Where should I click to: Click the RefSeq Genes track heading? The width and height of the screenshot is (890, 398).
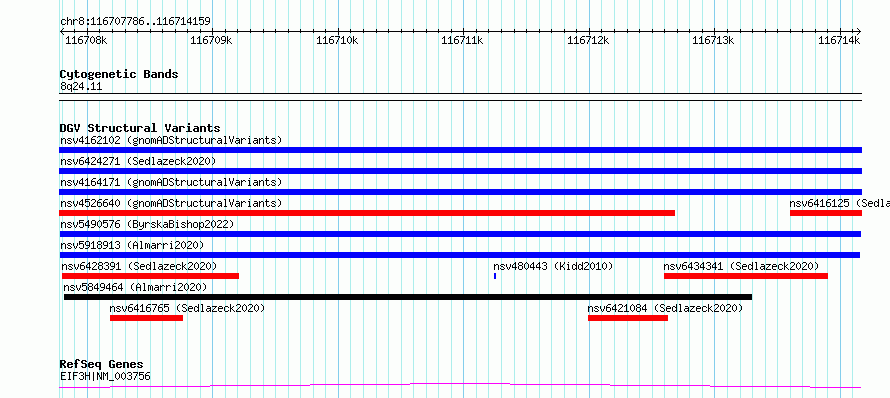pos(102,365)
